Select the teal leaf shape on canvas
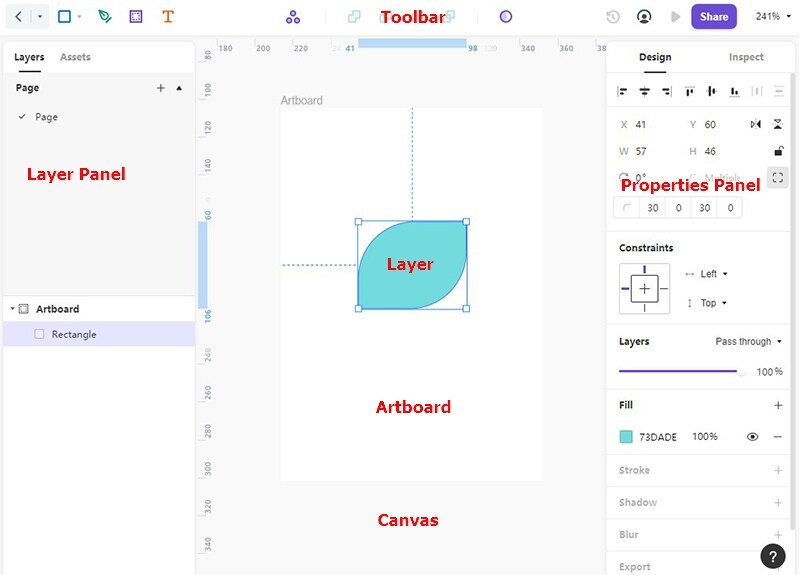800x575 pixels. pos(412,265)
